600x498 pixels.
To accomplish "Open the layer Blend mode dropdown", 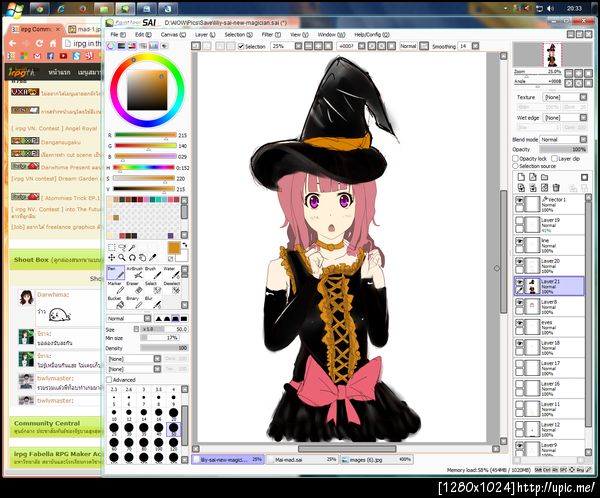I will click(563, 139).
